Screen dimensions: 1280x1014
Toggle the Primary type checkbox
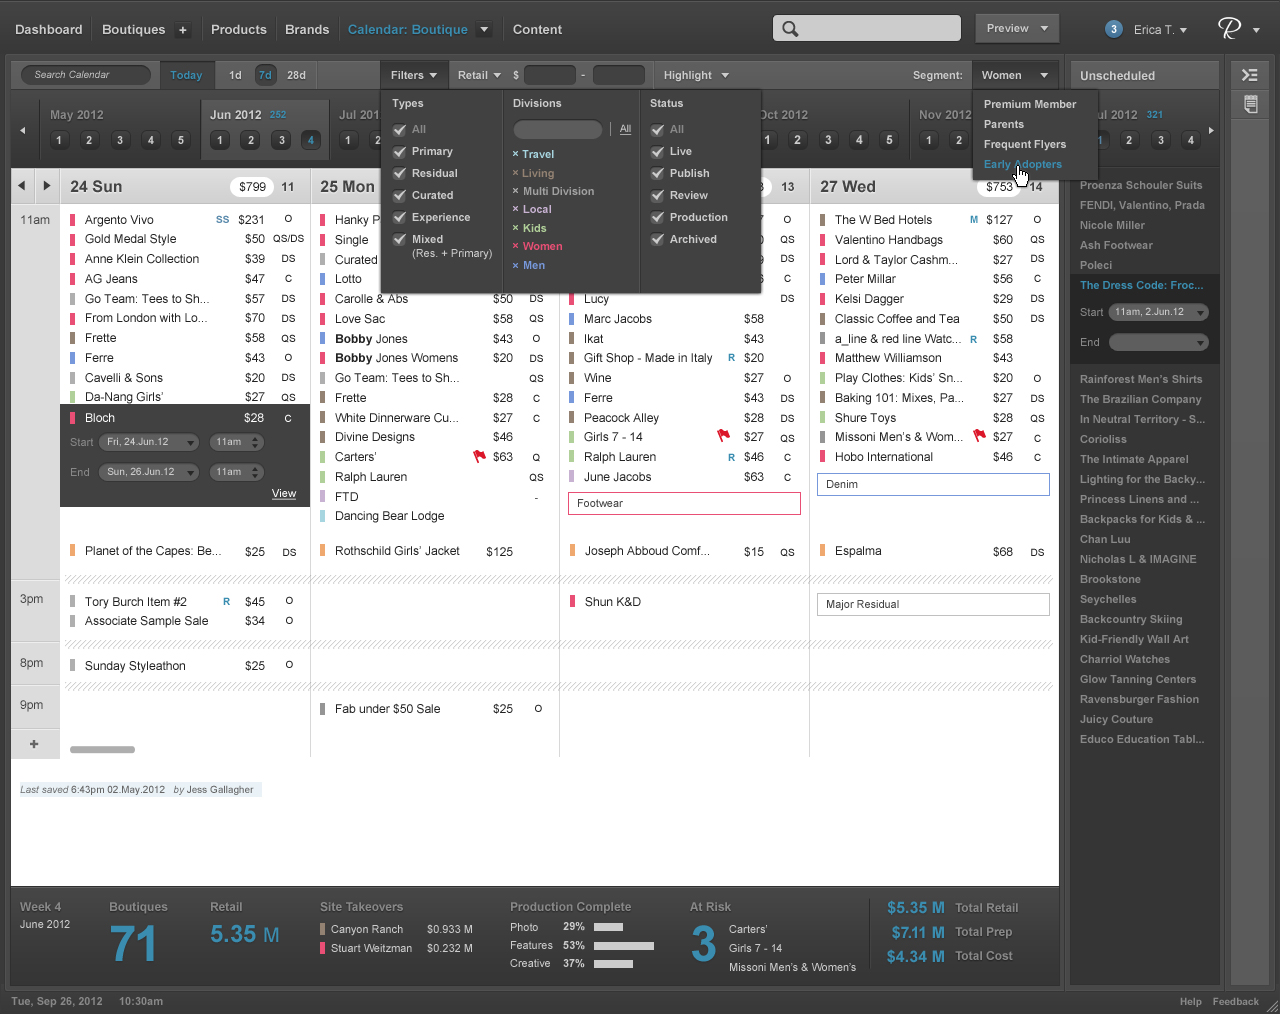[x=400, y=152]
